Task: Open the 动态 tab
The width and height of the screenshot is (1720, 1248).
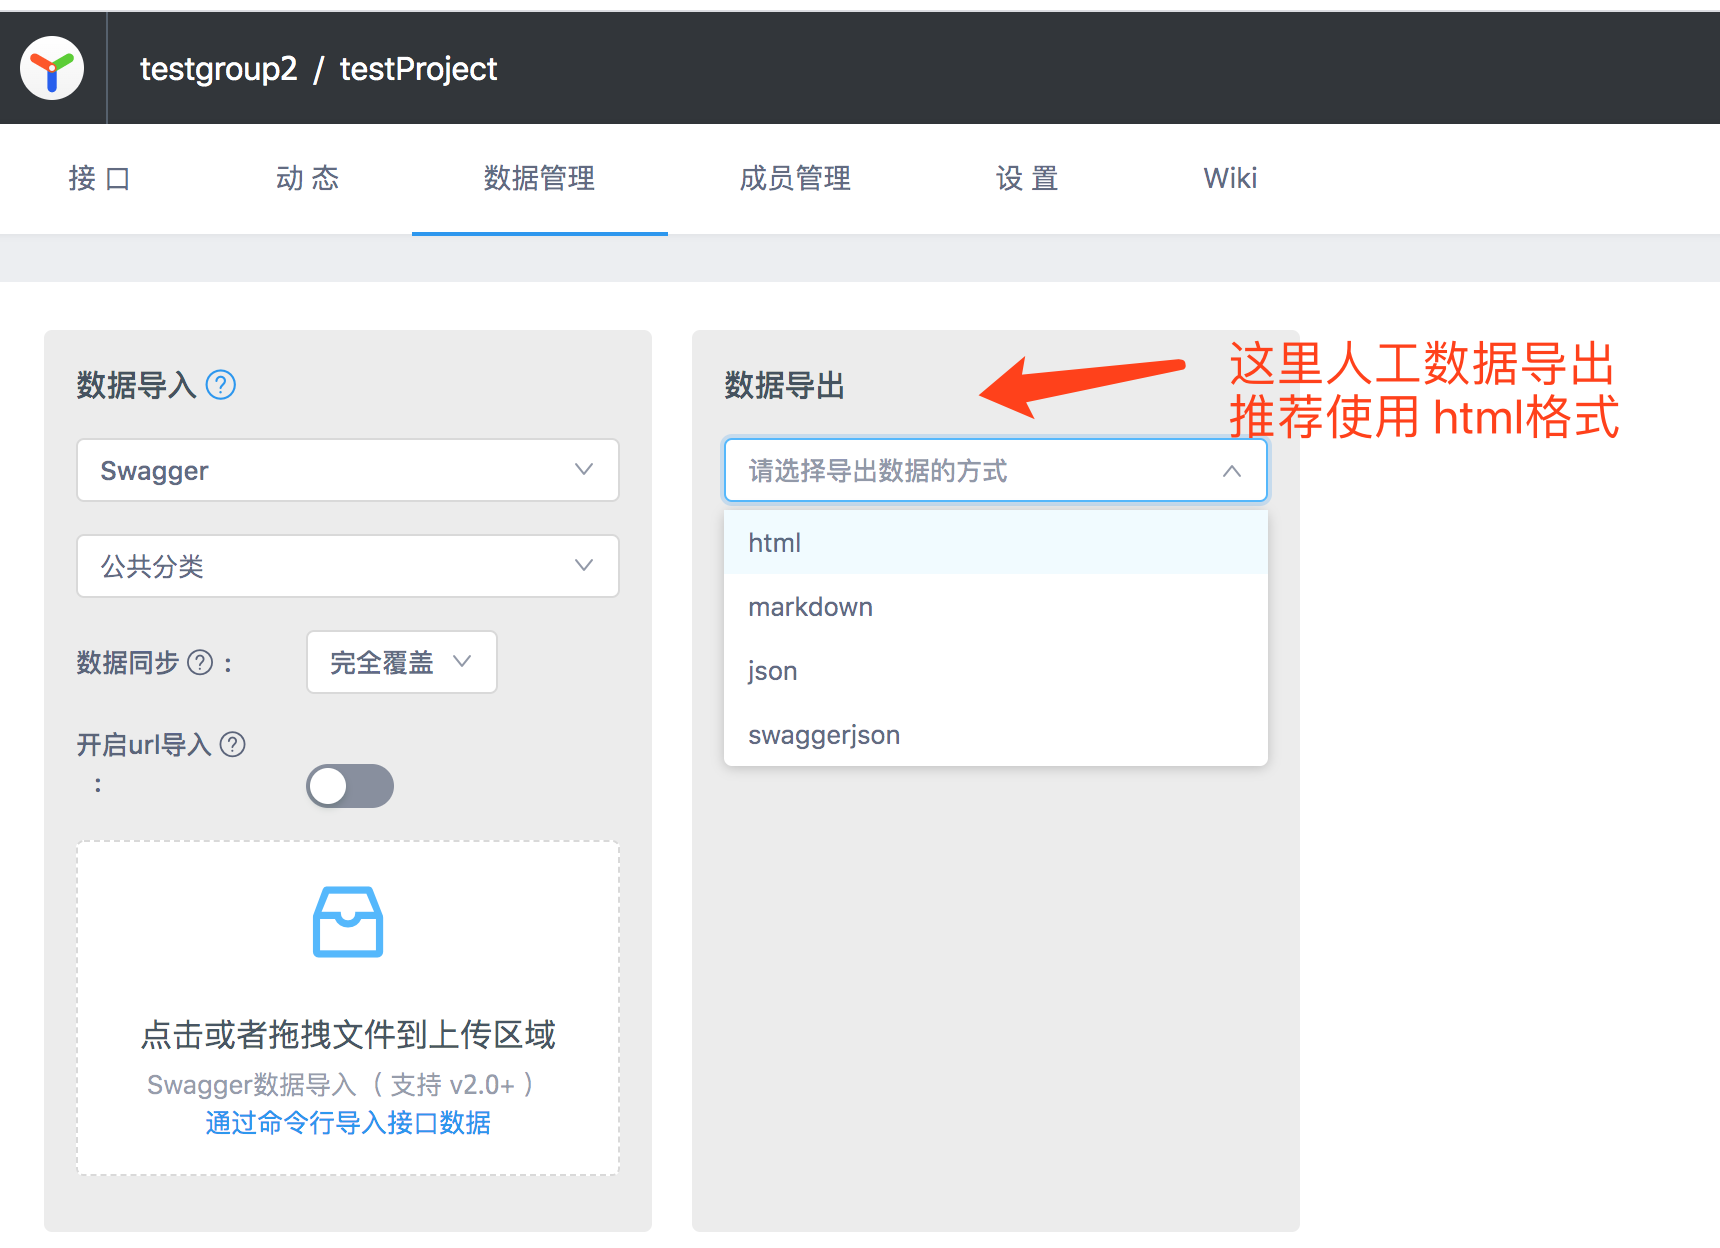Action: 308,179
